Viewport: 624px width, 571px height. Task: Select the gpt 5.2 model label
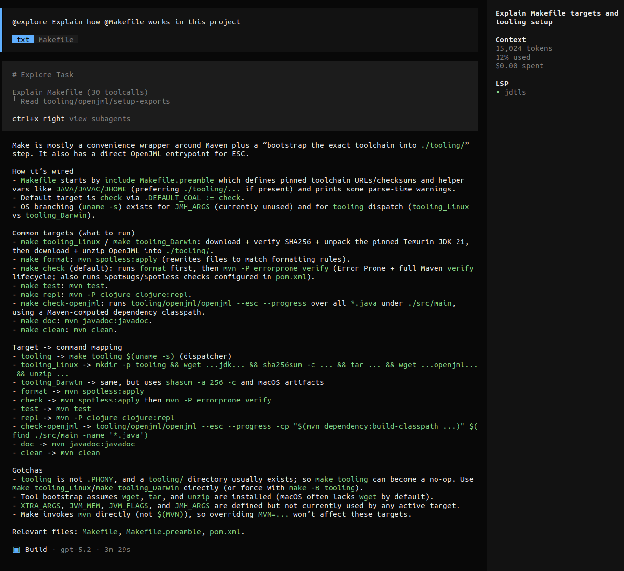tap(74, 549)
